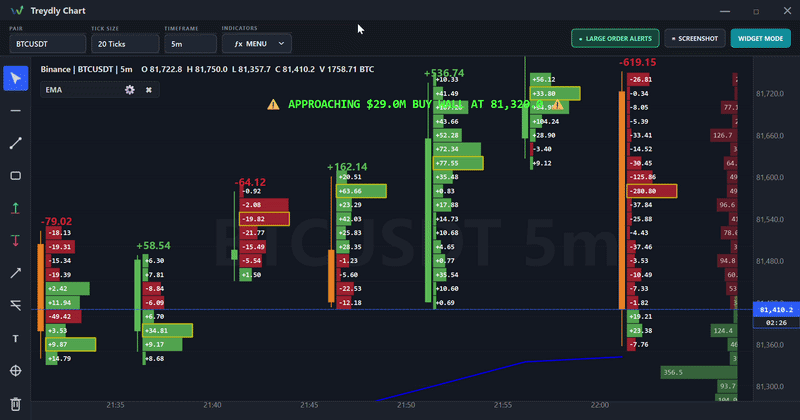Take a chart screenshot
The width and height of the screenshot is (800, 420).
(x=695, y=38)
